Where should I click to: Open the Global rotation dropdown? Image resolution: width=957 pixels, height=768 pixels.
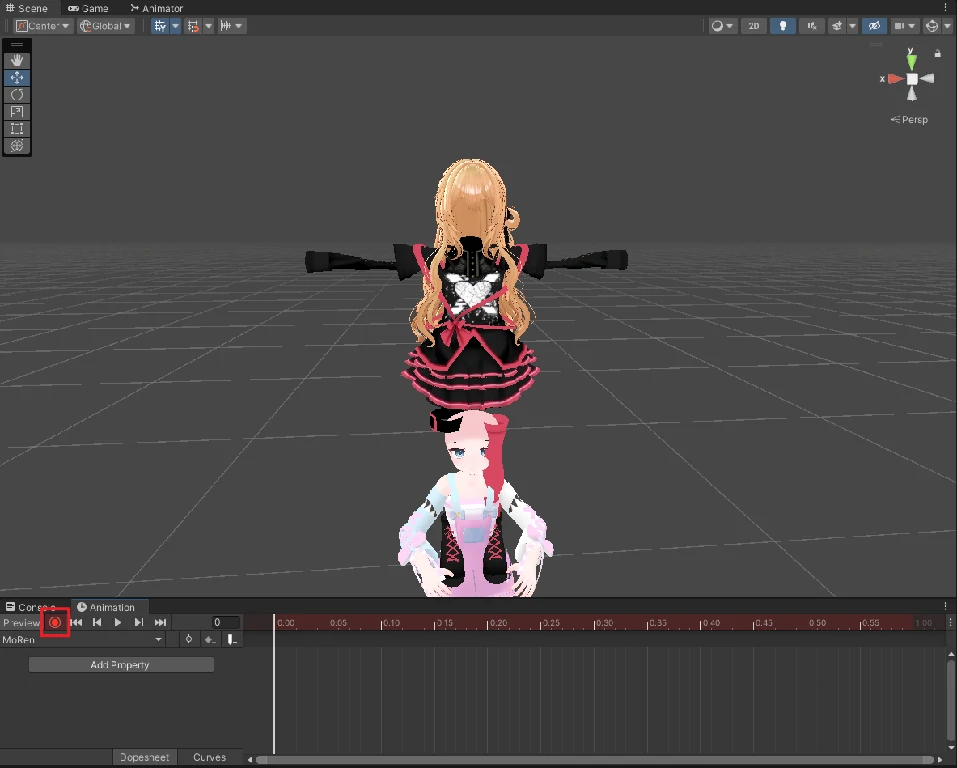tap(106, 26)
